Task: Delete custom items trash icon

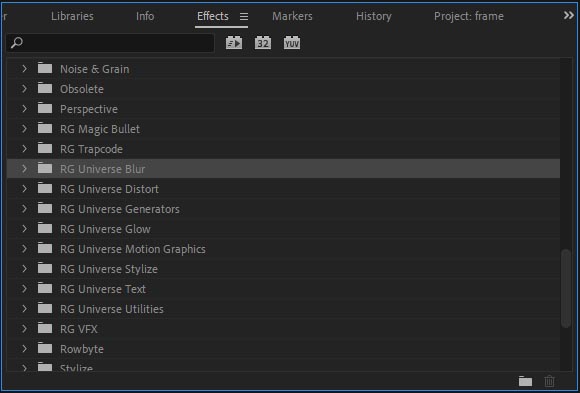Action: (x=550, y=381)
